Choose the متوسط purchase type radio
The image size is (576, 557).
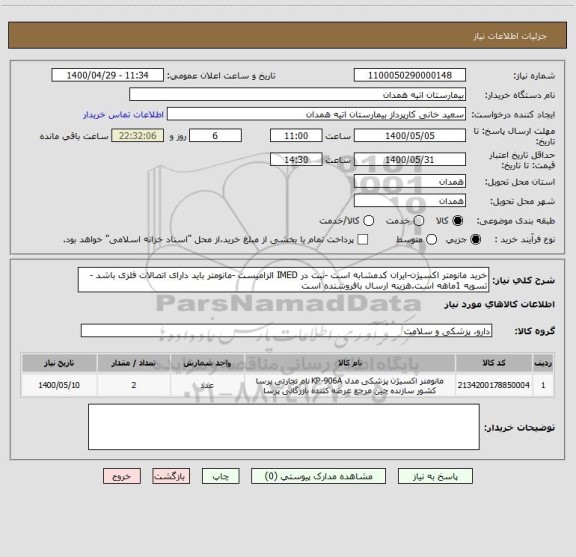[x=431, y=240]
